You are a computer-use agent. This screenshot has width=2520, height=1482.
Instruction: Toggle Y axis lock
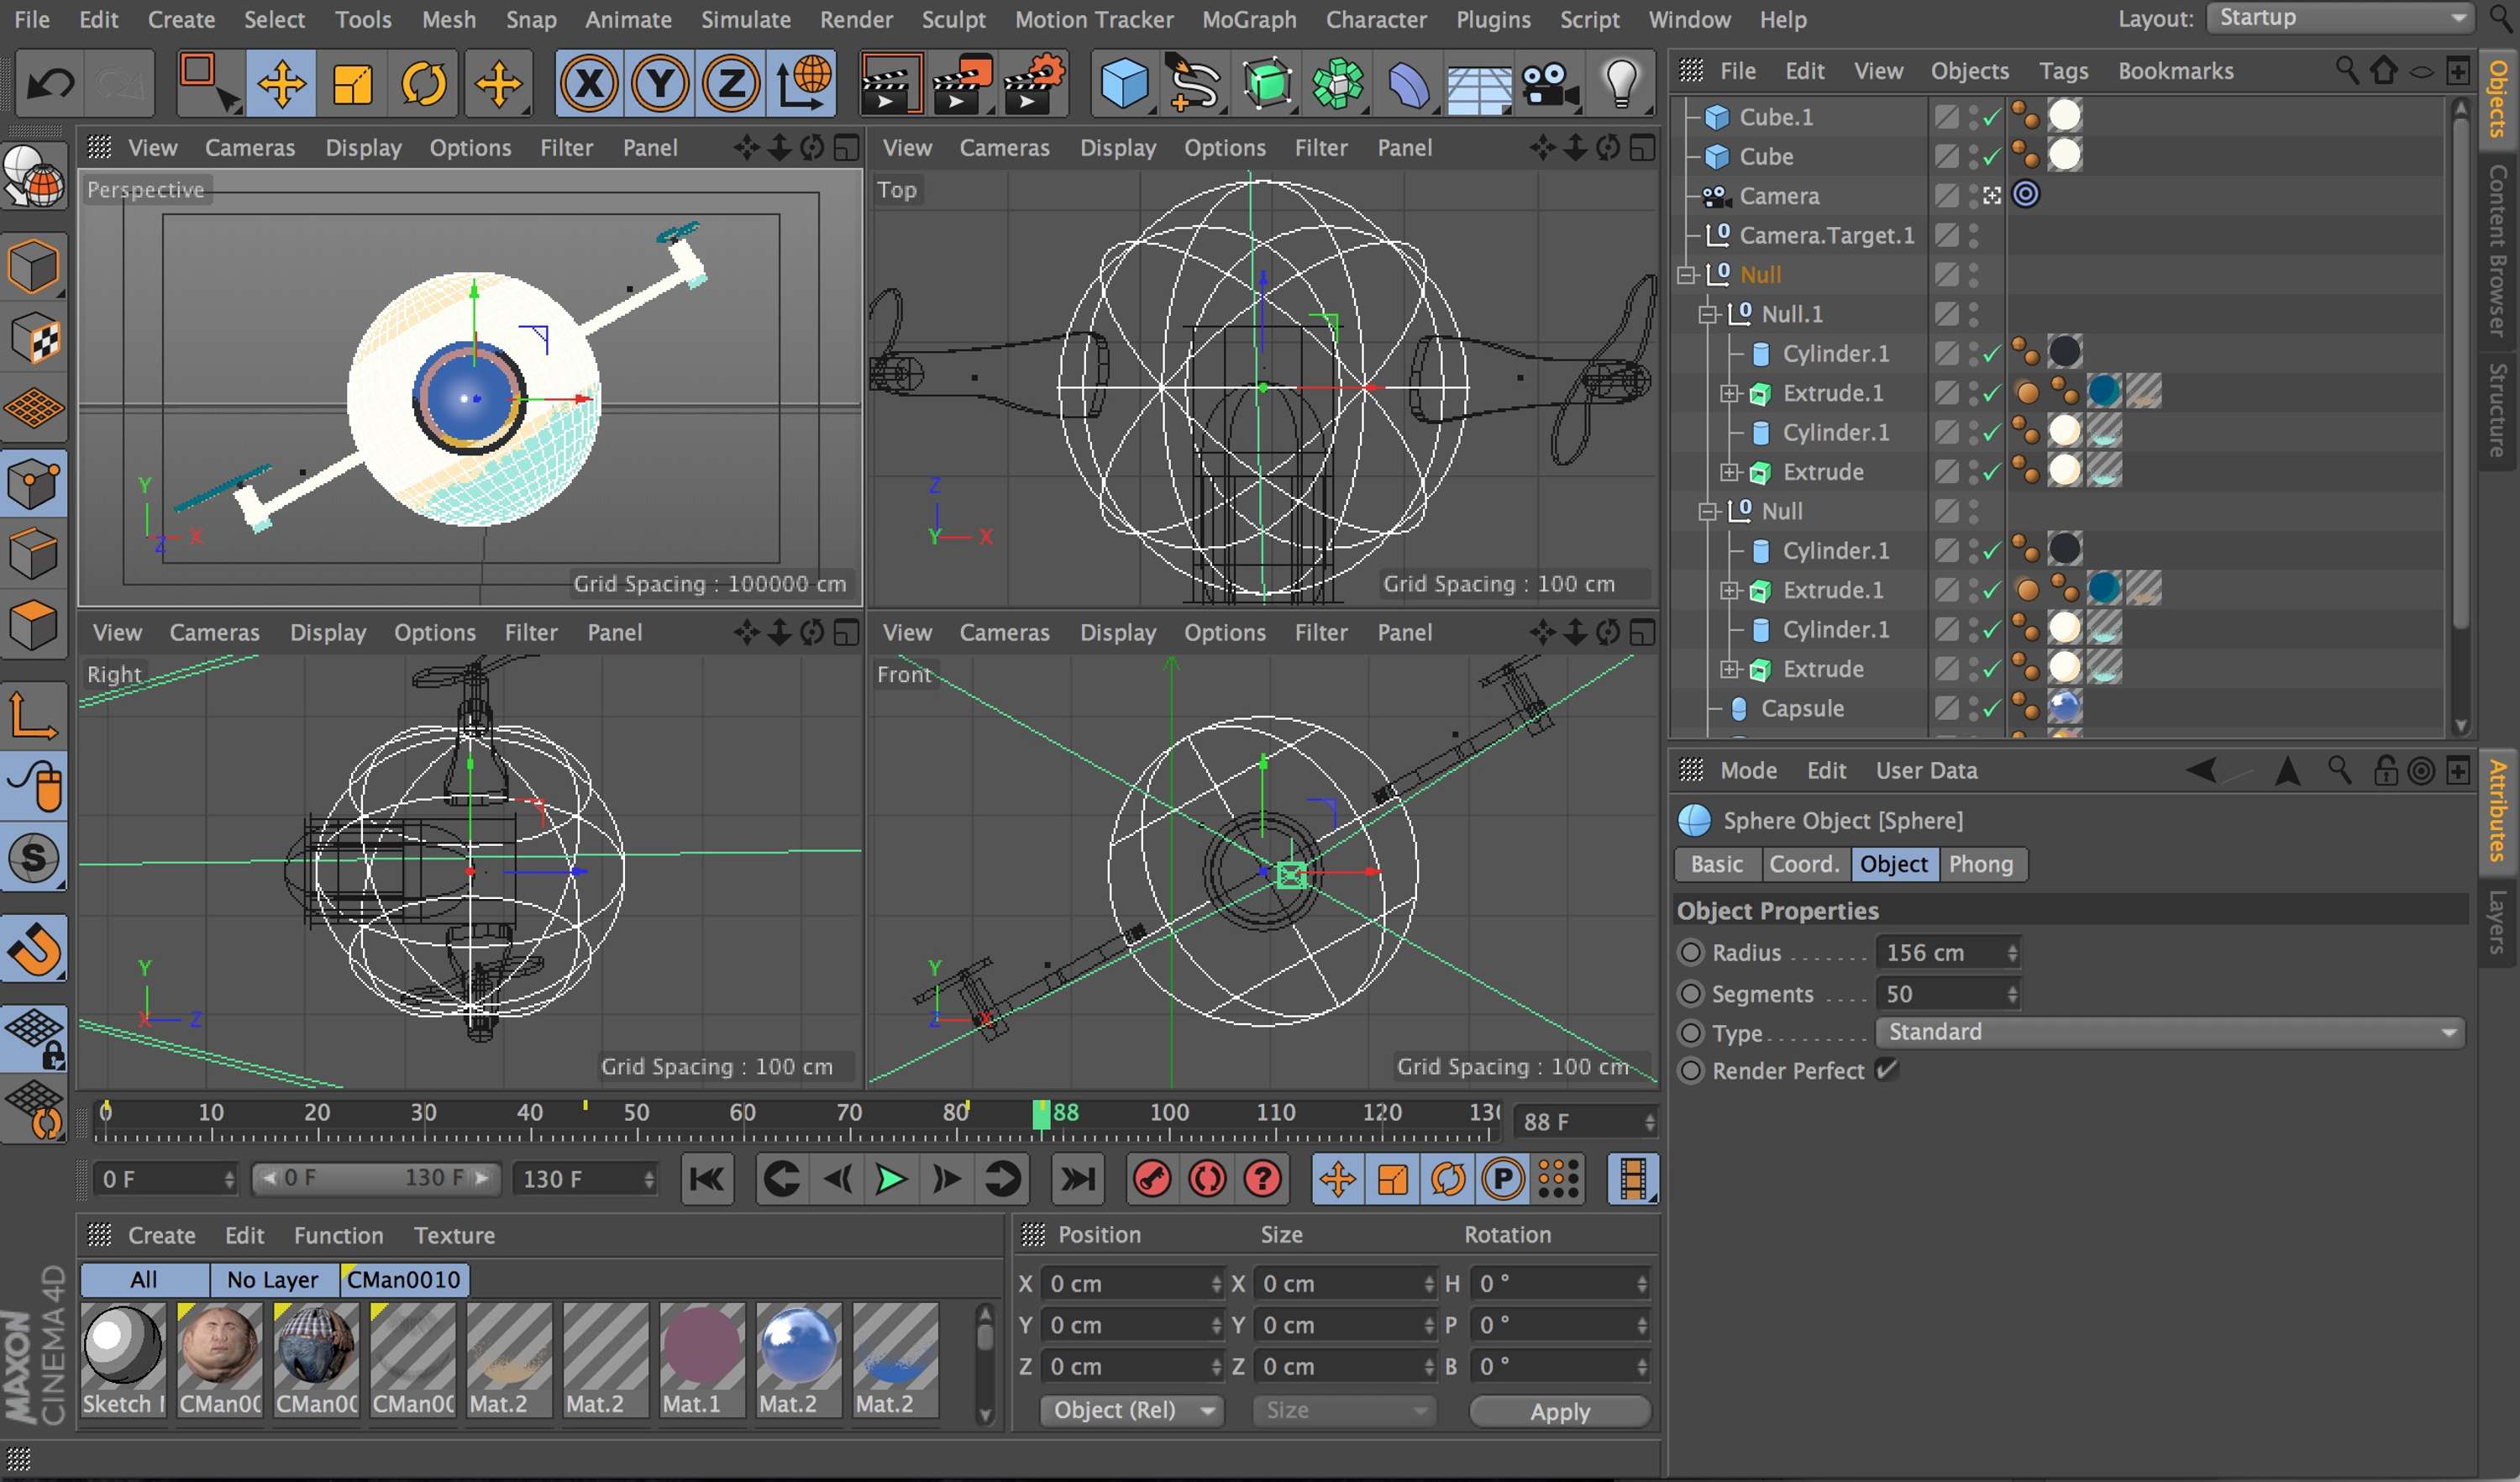660,84
